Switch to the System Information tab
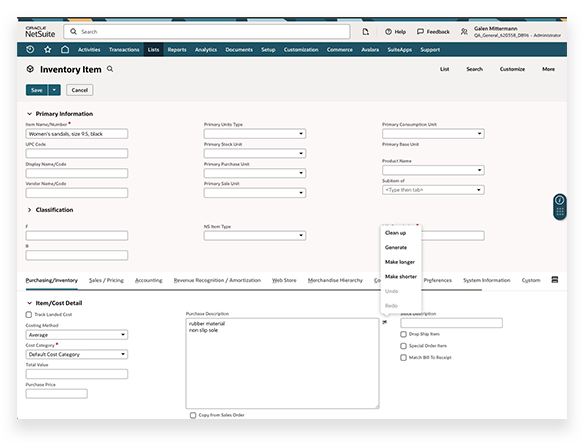Image resolution: width=586 pixels, height=443 pixels. (487, 280)
